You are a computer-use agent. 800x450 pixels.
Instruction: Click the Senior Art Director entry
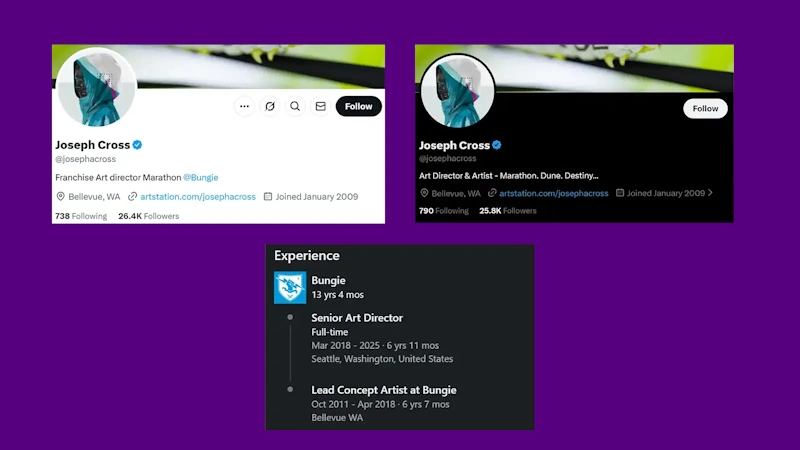coord(357,318)
